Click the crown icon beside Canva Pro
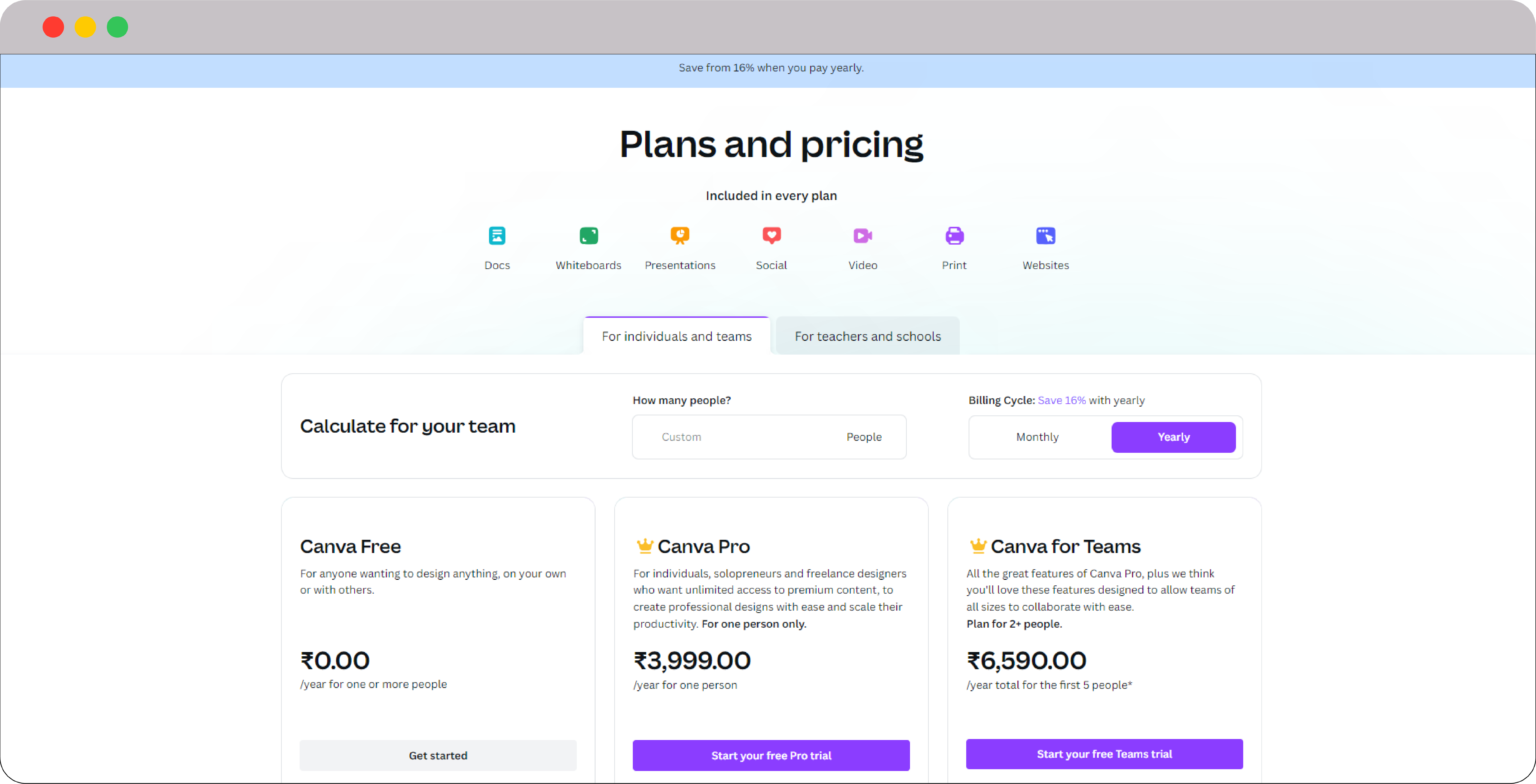This screenshot has width=1536, height=784. point(643,544)
